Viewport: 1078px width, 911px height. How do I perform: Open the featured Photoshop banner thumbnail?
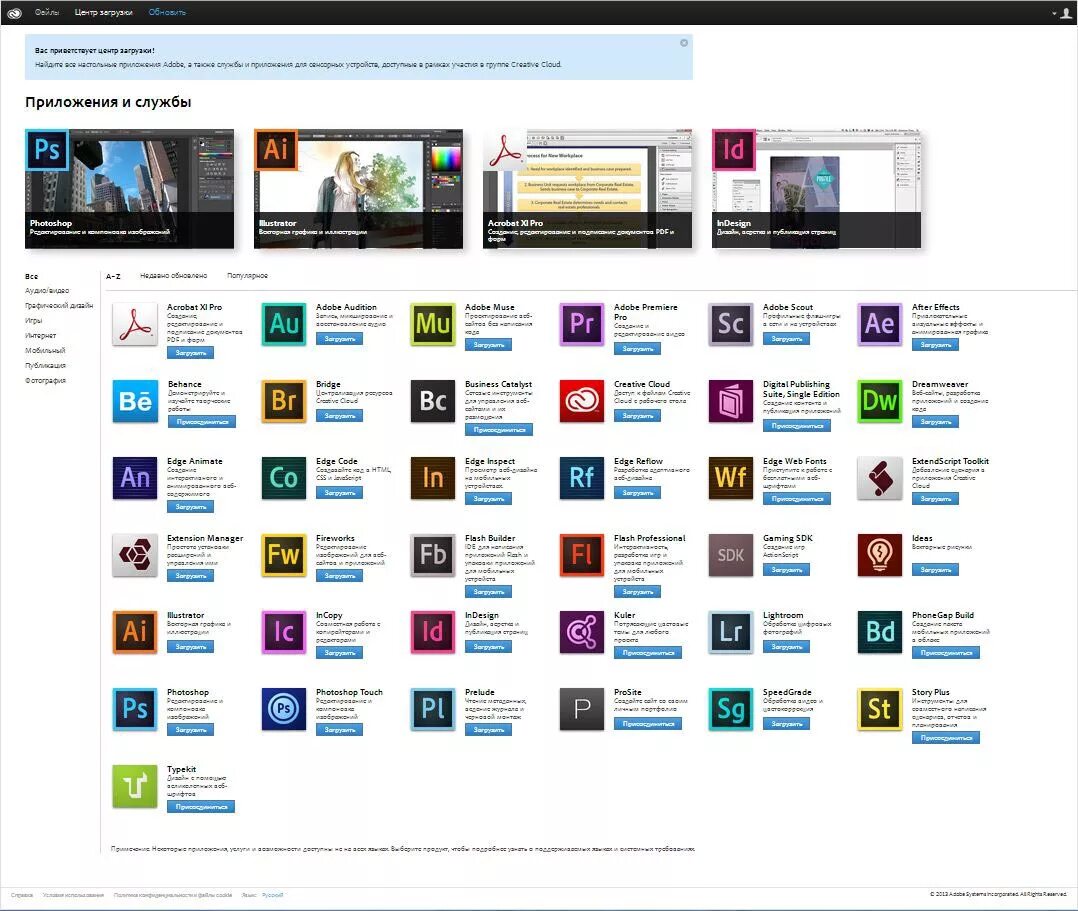[129, 188]
